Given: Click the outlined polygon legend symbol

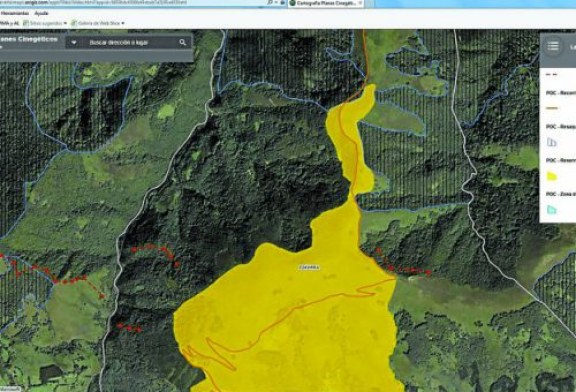Looking at the screenshot, I should point(552,143).
